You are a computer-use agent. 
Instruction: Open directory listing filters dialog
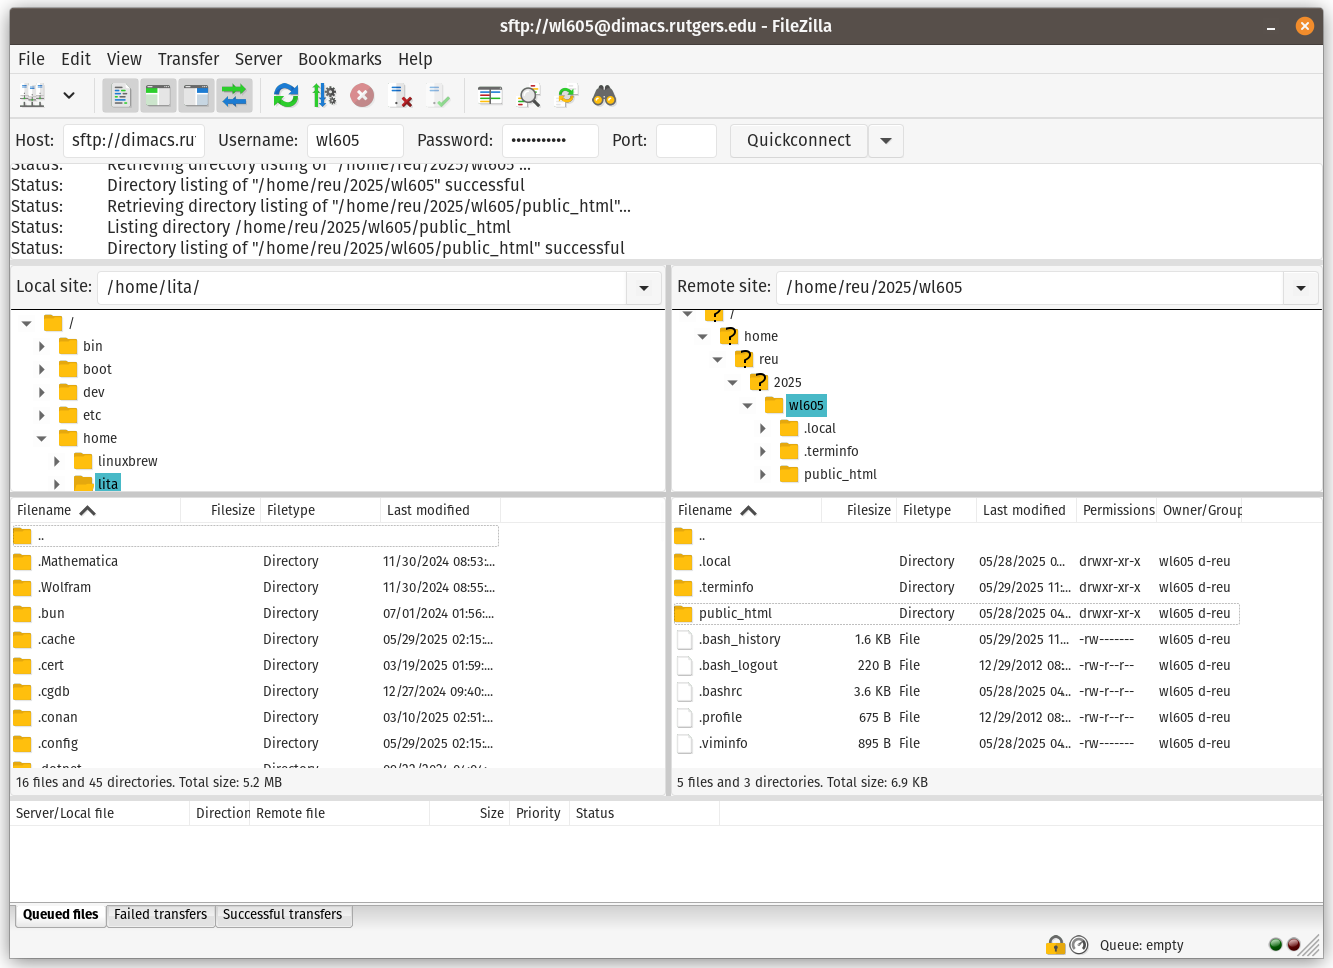[490, 96]
